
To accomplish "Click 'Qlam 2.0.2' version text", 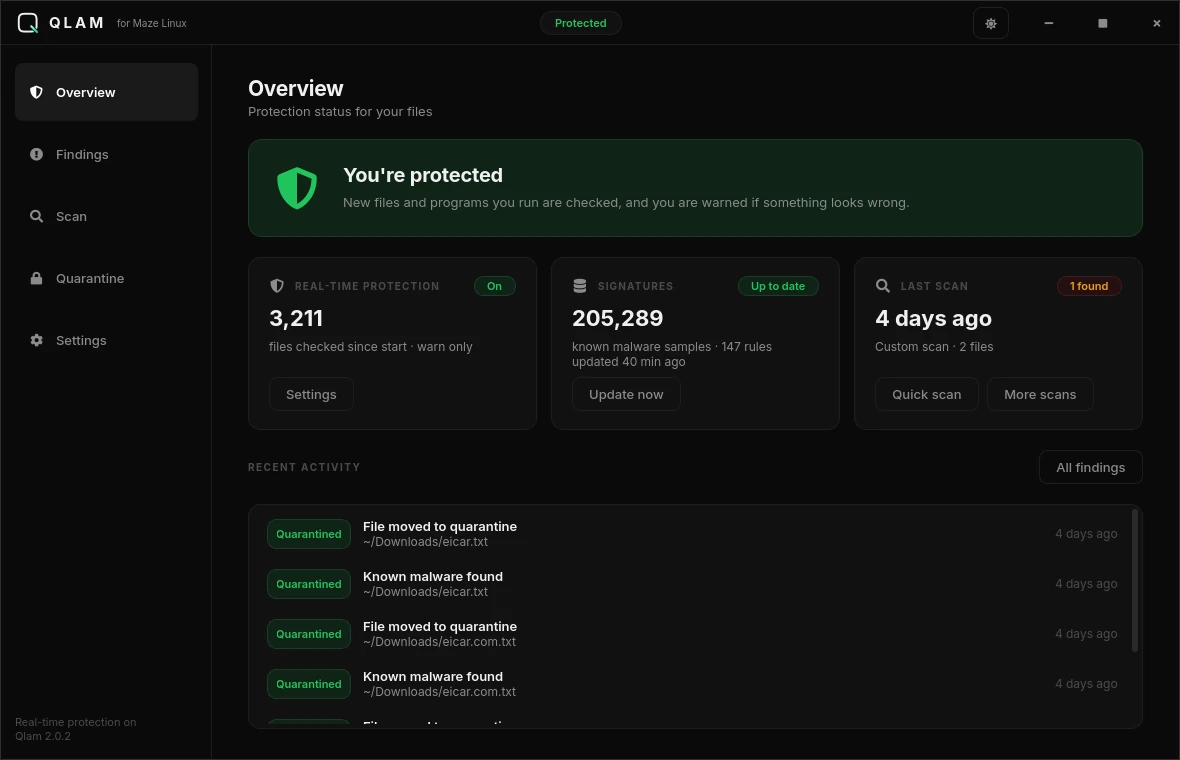I will click(x=43, y=736).
